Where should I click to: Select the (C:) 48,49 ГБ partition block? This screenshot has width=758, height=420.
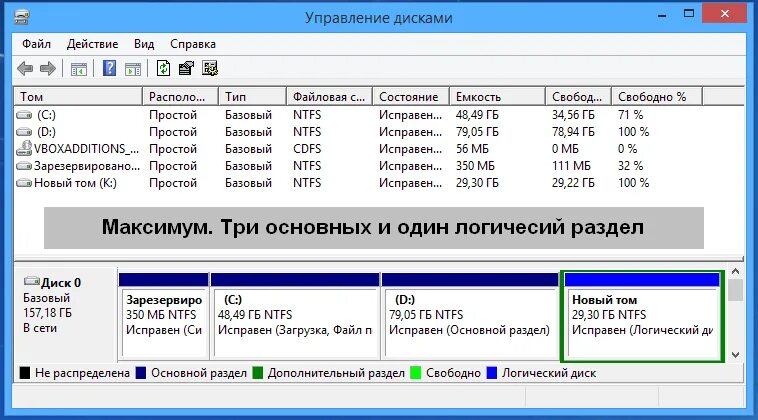click(295, 317)
